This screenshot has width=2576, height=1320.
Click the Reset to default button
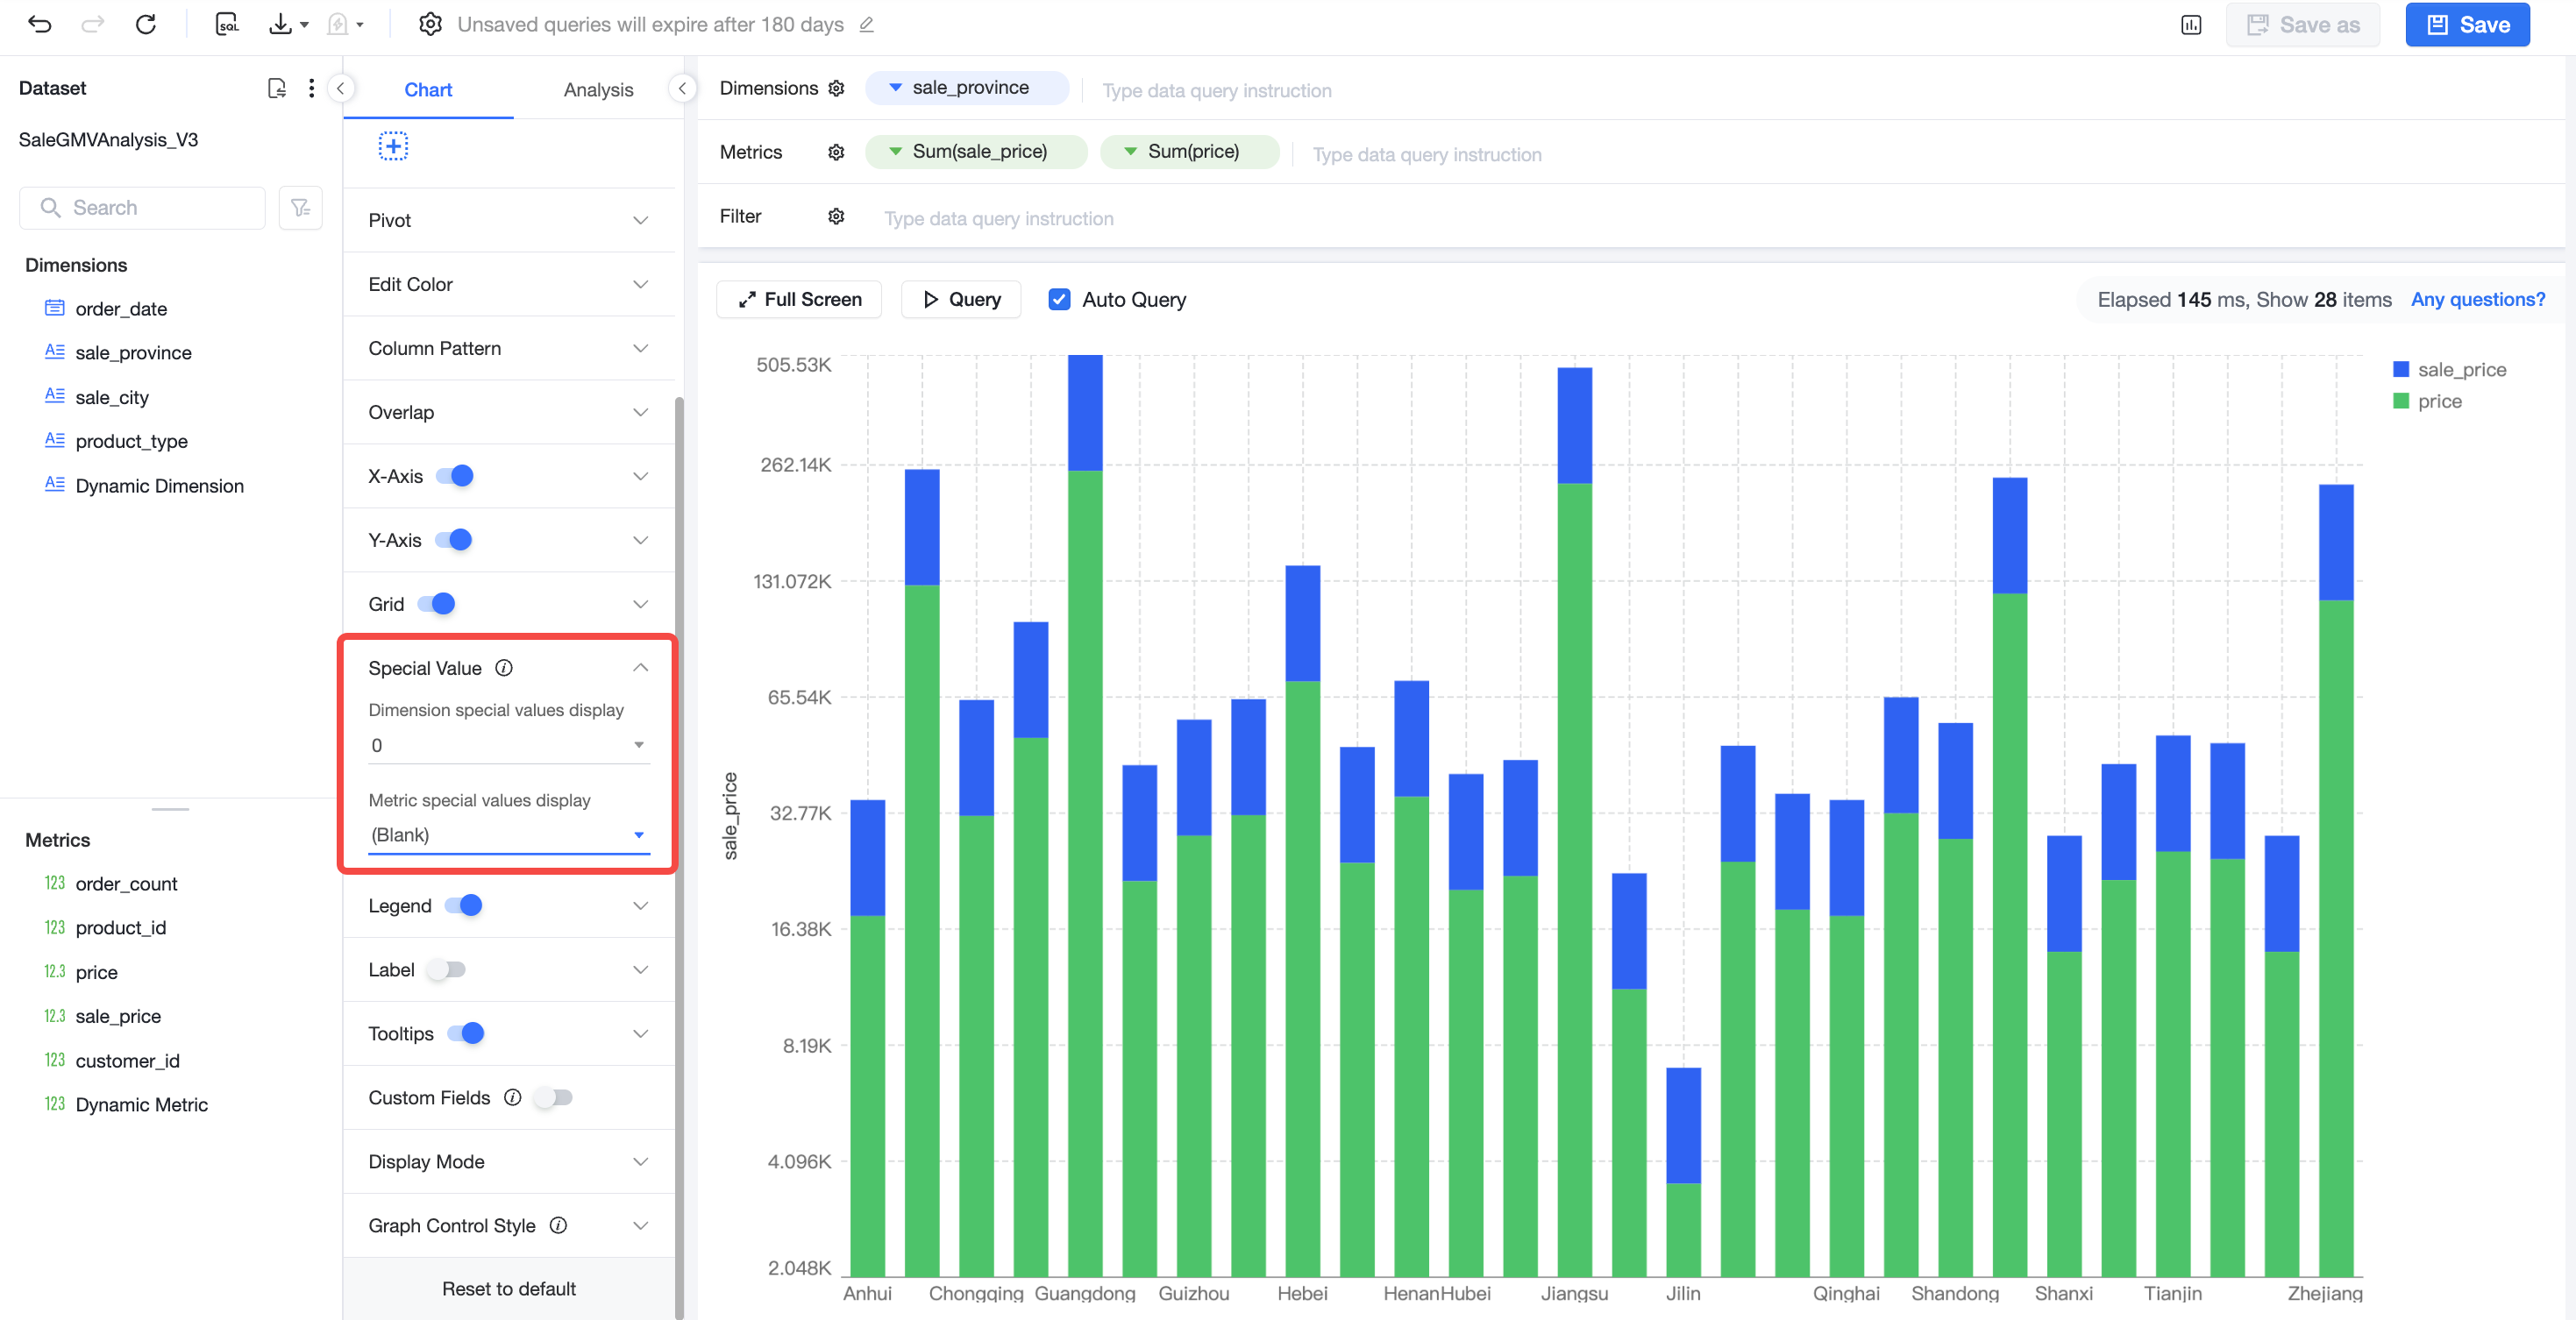point(508,1288)
